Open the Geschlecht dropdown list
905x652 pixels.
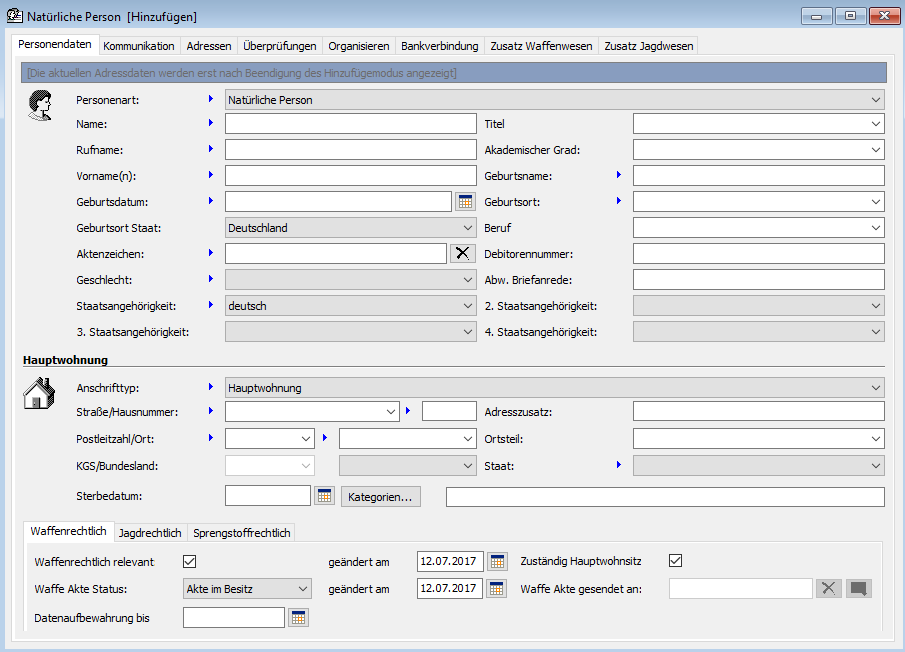468,280
